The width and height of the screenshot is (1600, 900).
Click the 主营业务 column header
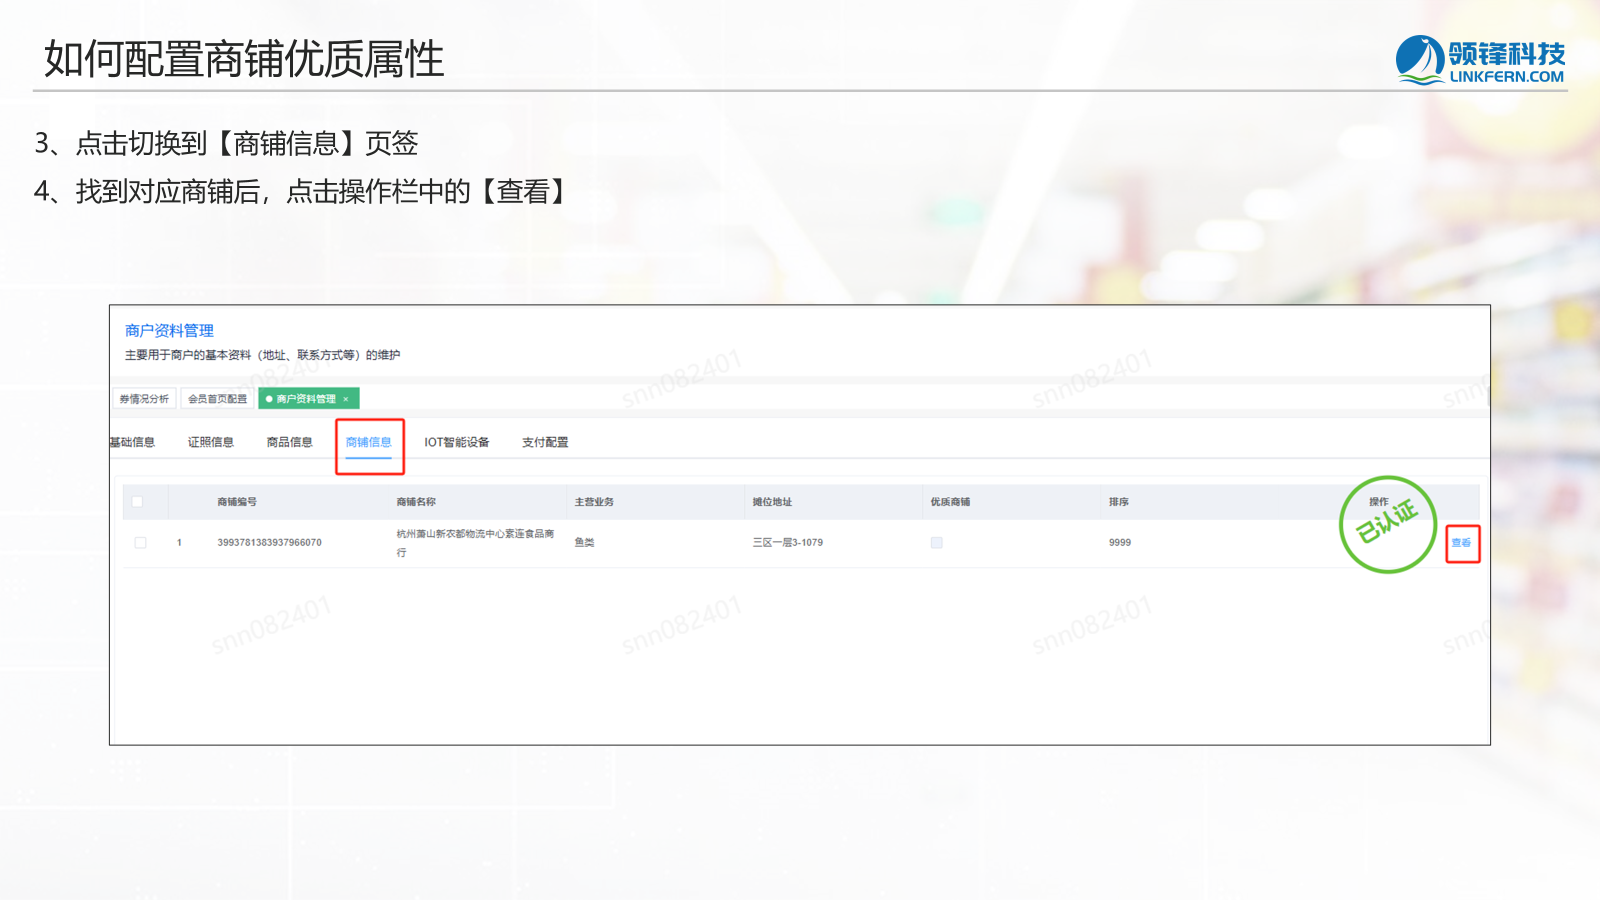point(594,502)
